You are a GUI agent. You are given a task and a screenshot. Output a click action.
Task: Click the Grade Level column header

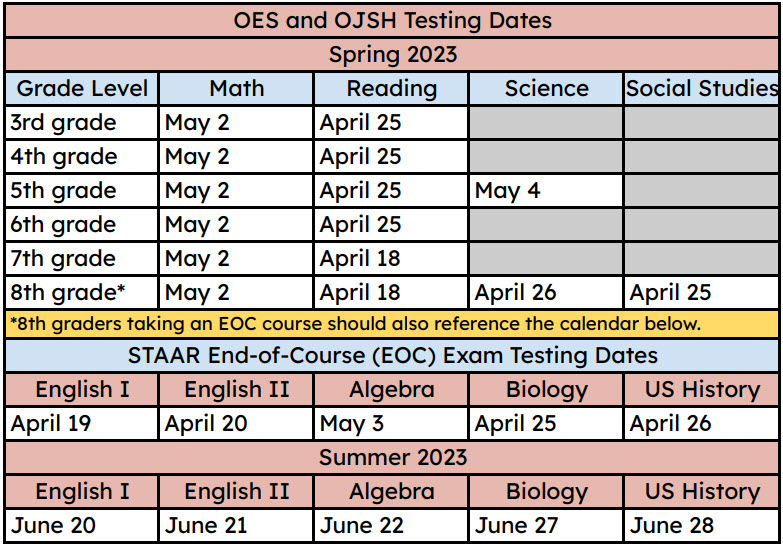click(x=82, y=88)
